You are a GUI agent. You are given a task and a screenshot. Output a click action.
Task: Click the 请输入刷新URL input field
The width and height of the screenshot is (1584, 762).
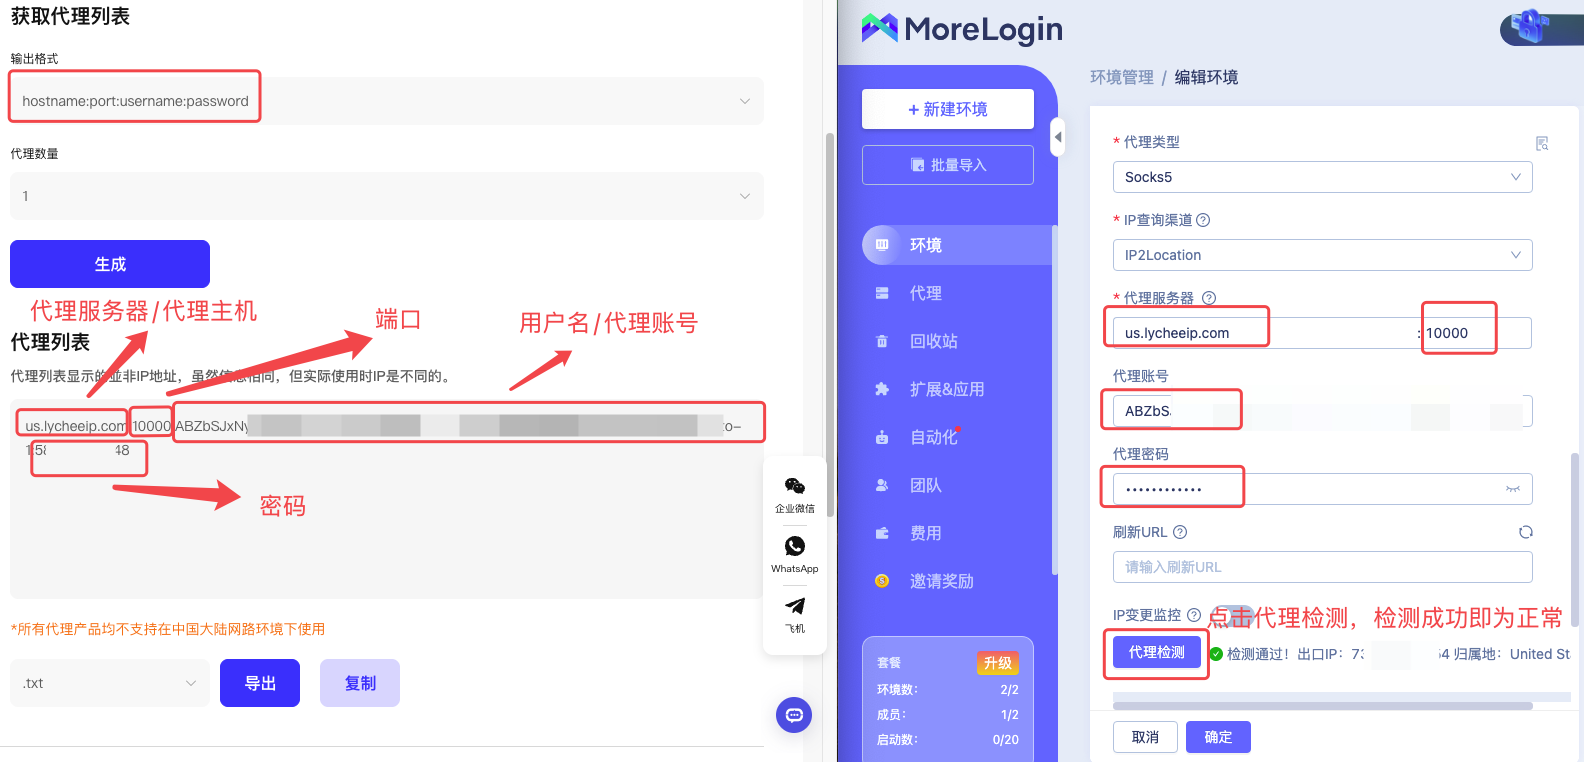[x=1322, y=567]
